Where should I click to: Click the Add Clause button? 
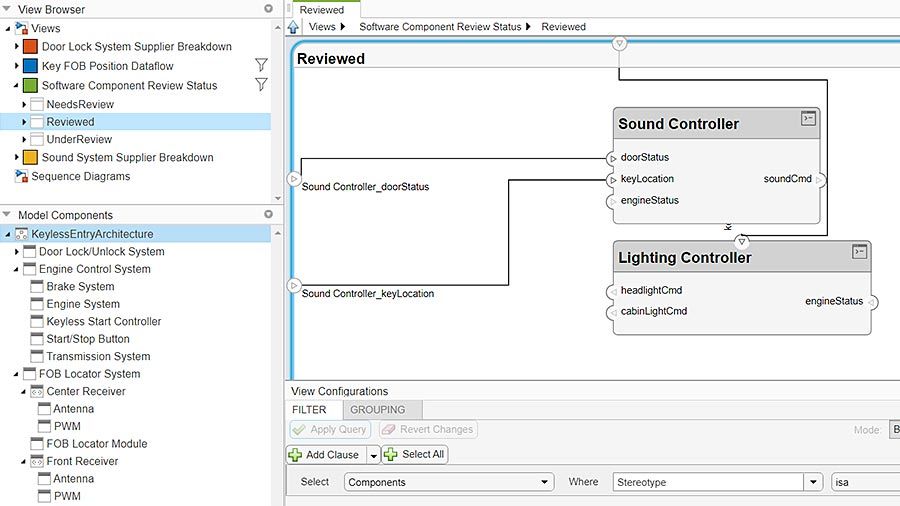tap(326, 454)
